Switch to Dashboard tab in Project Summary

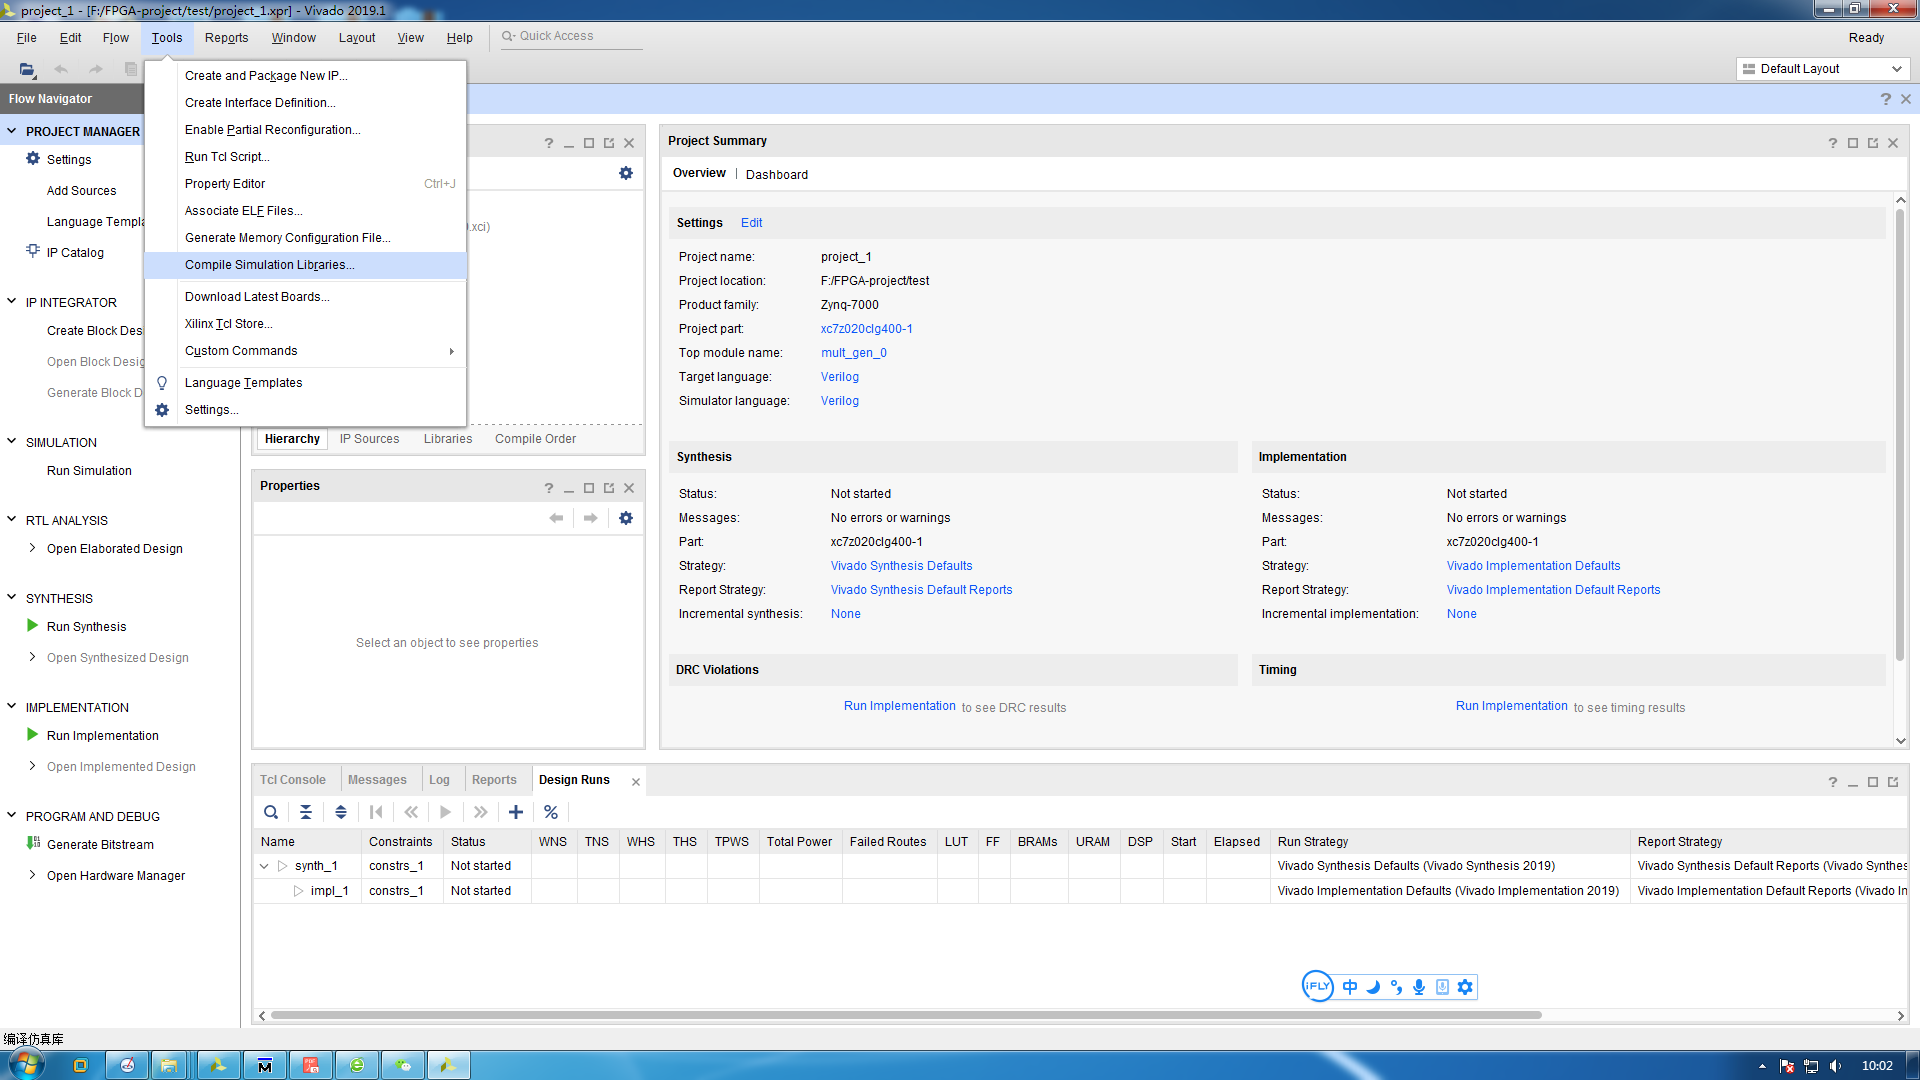pos(774,173)
